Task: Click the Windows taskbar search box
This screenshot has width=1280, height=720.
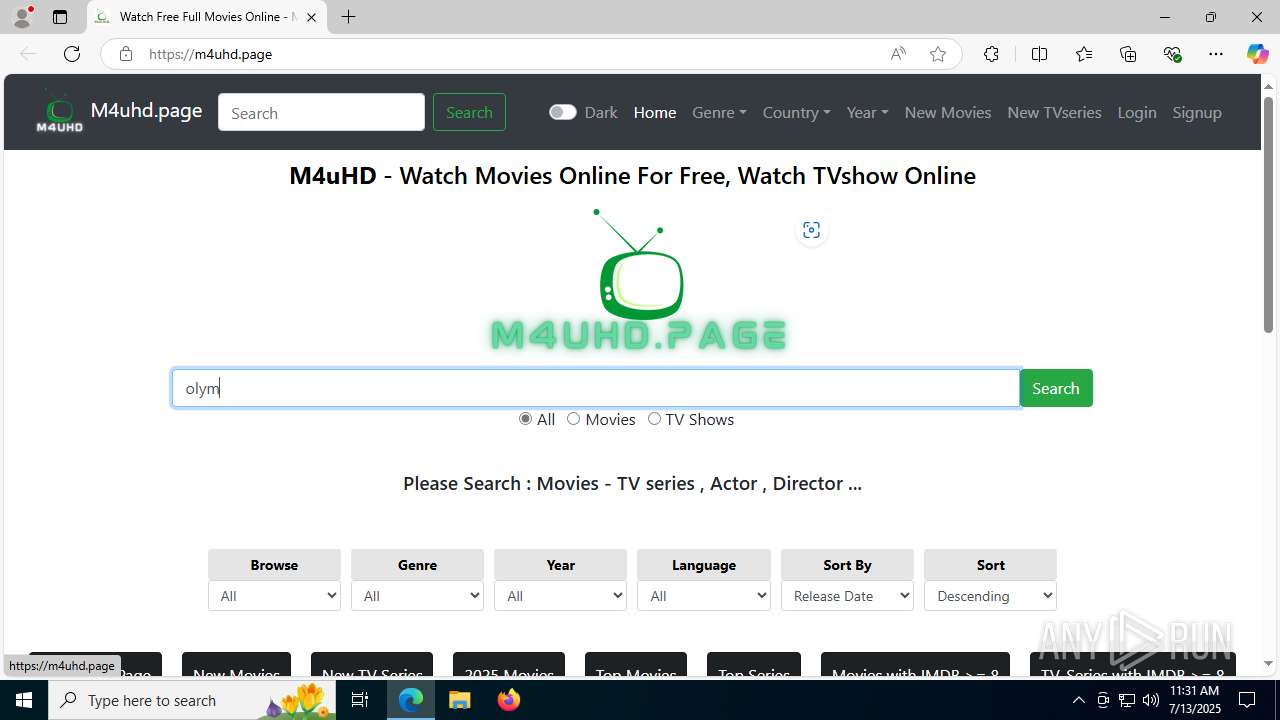Action: 190,700
